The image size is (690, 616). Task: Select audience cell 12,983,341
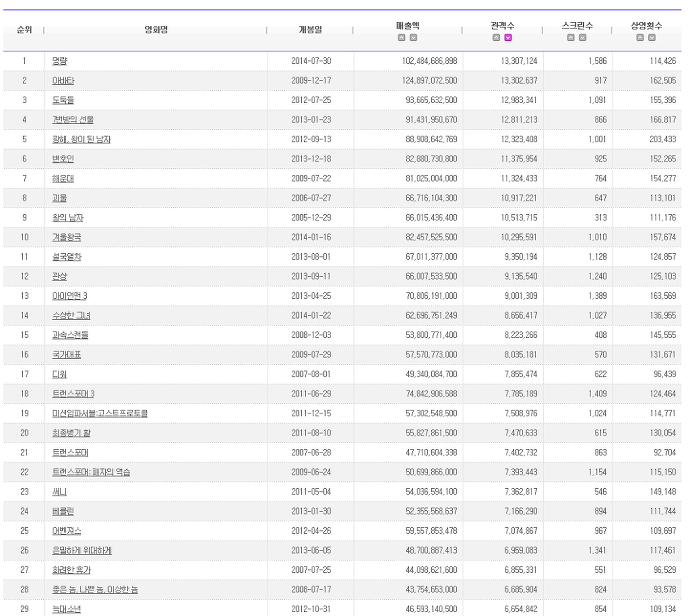click(x=519, y=100)
